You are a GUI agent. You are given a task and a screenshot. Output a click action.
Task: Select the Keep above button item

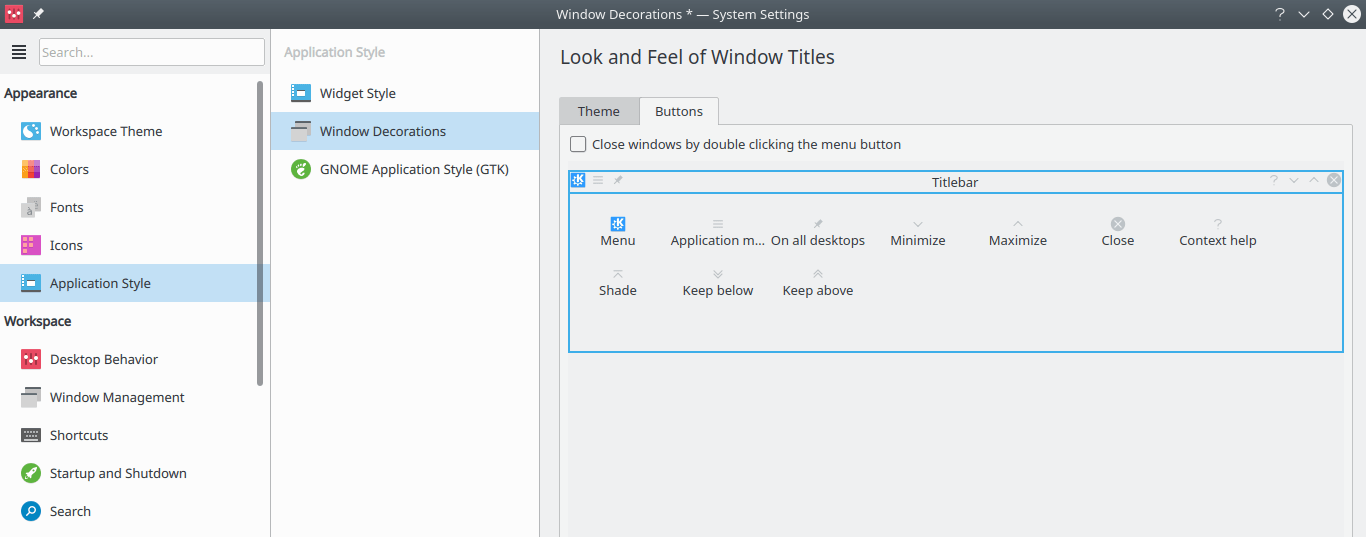[x=818, y=282]
